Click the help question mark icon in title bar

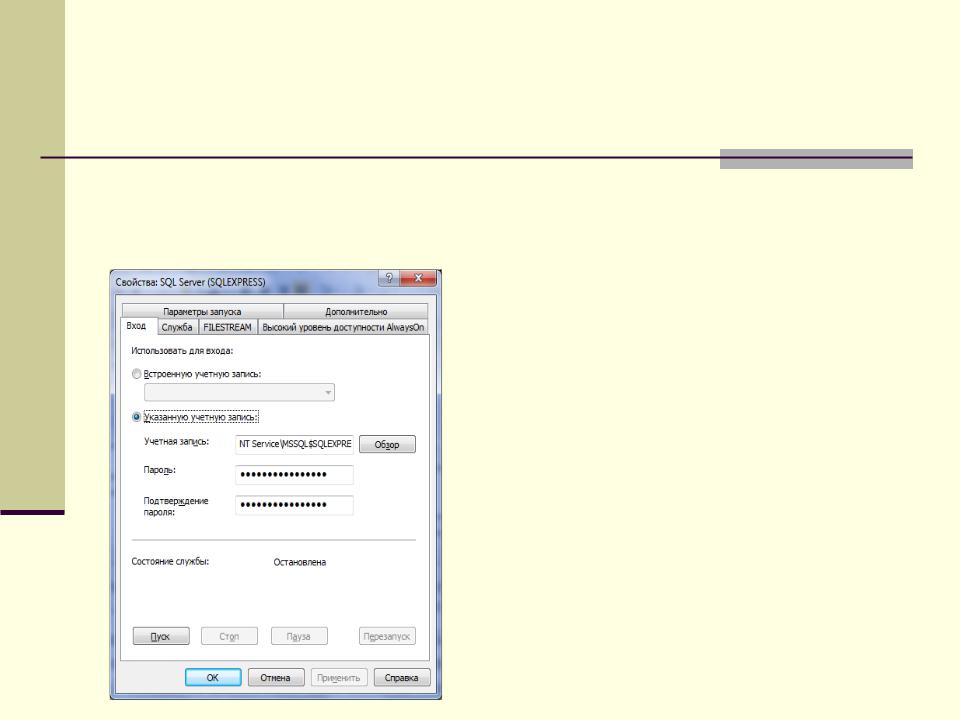coord(389,278)
